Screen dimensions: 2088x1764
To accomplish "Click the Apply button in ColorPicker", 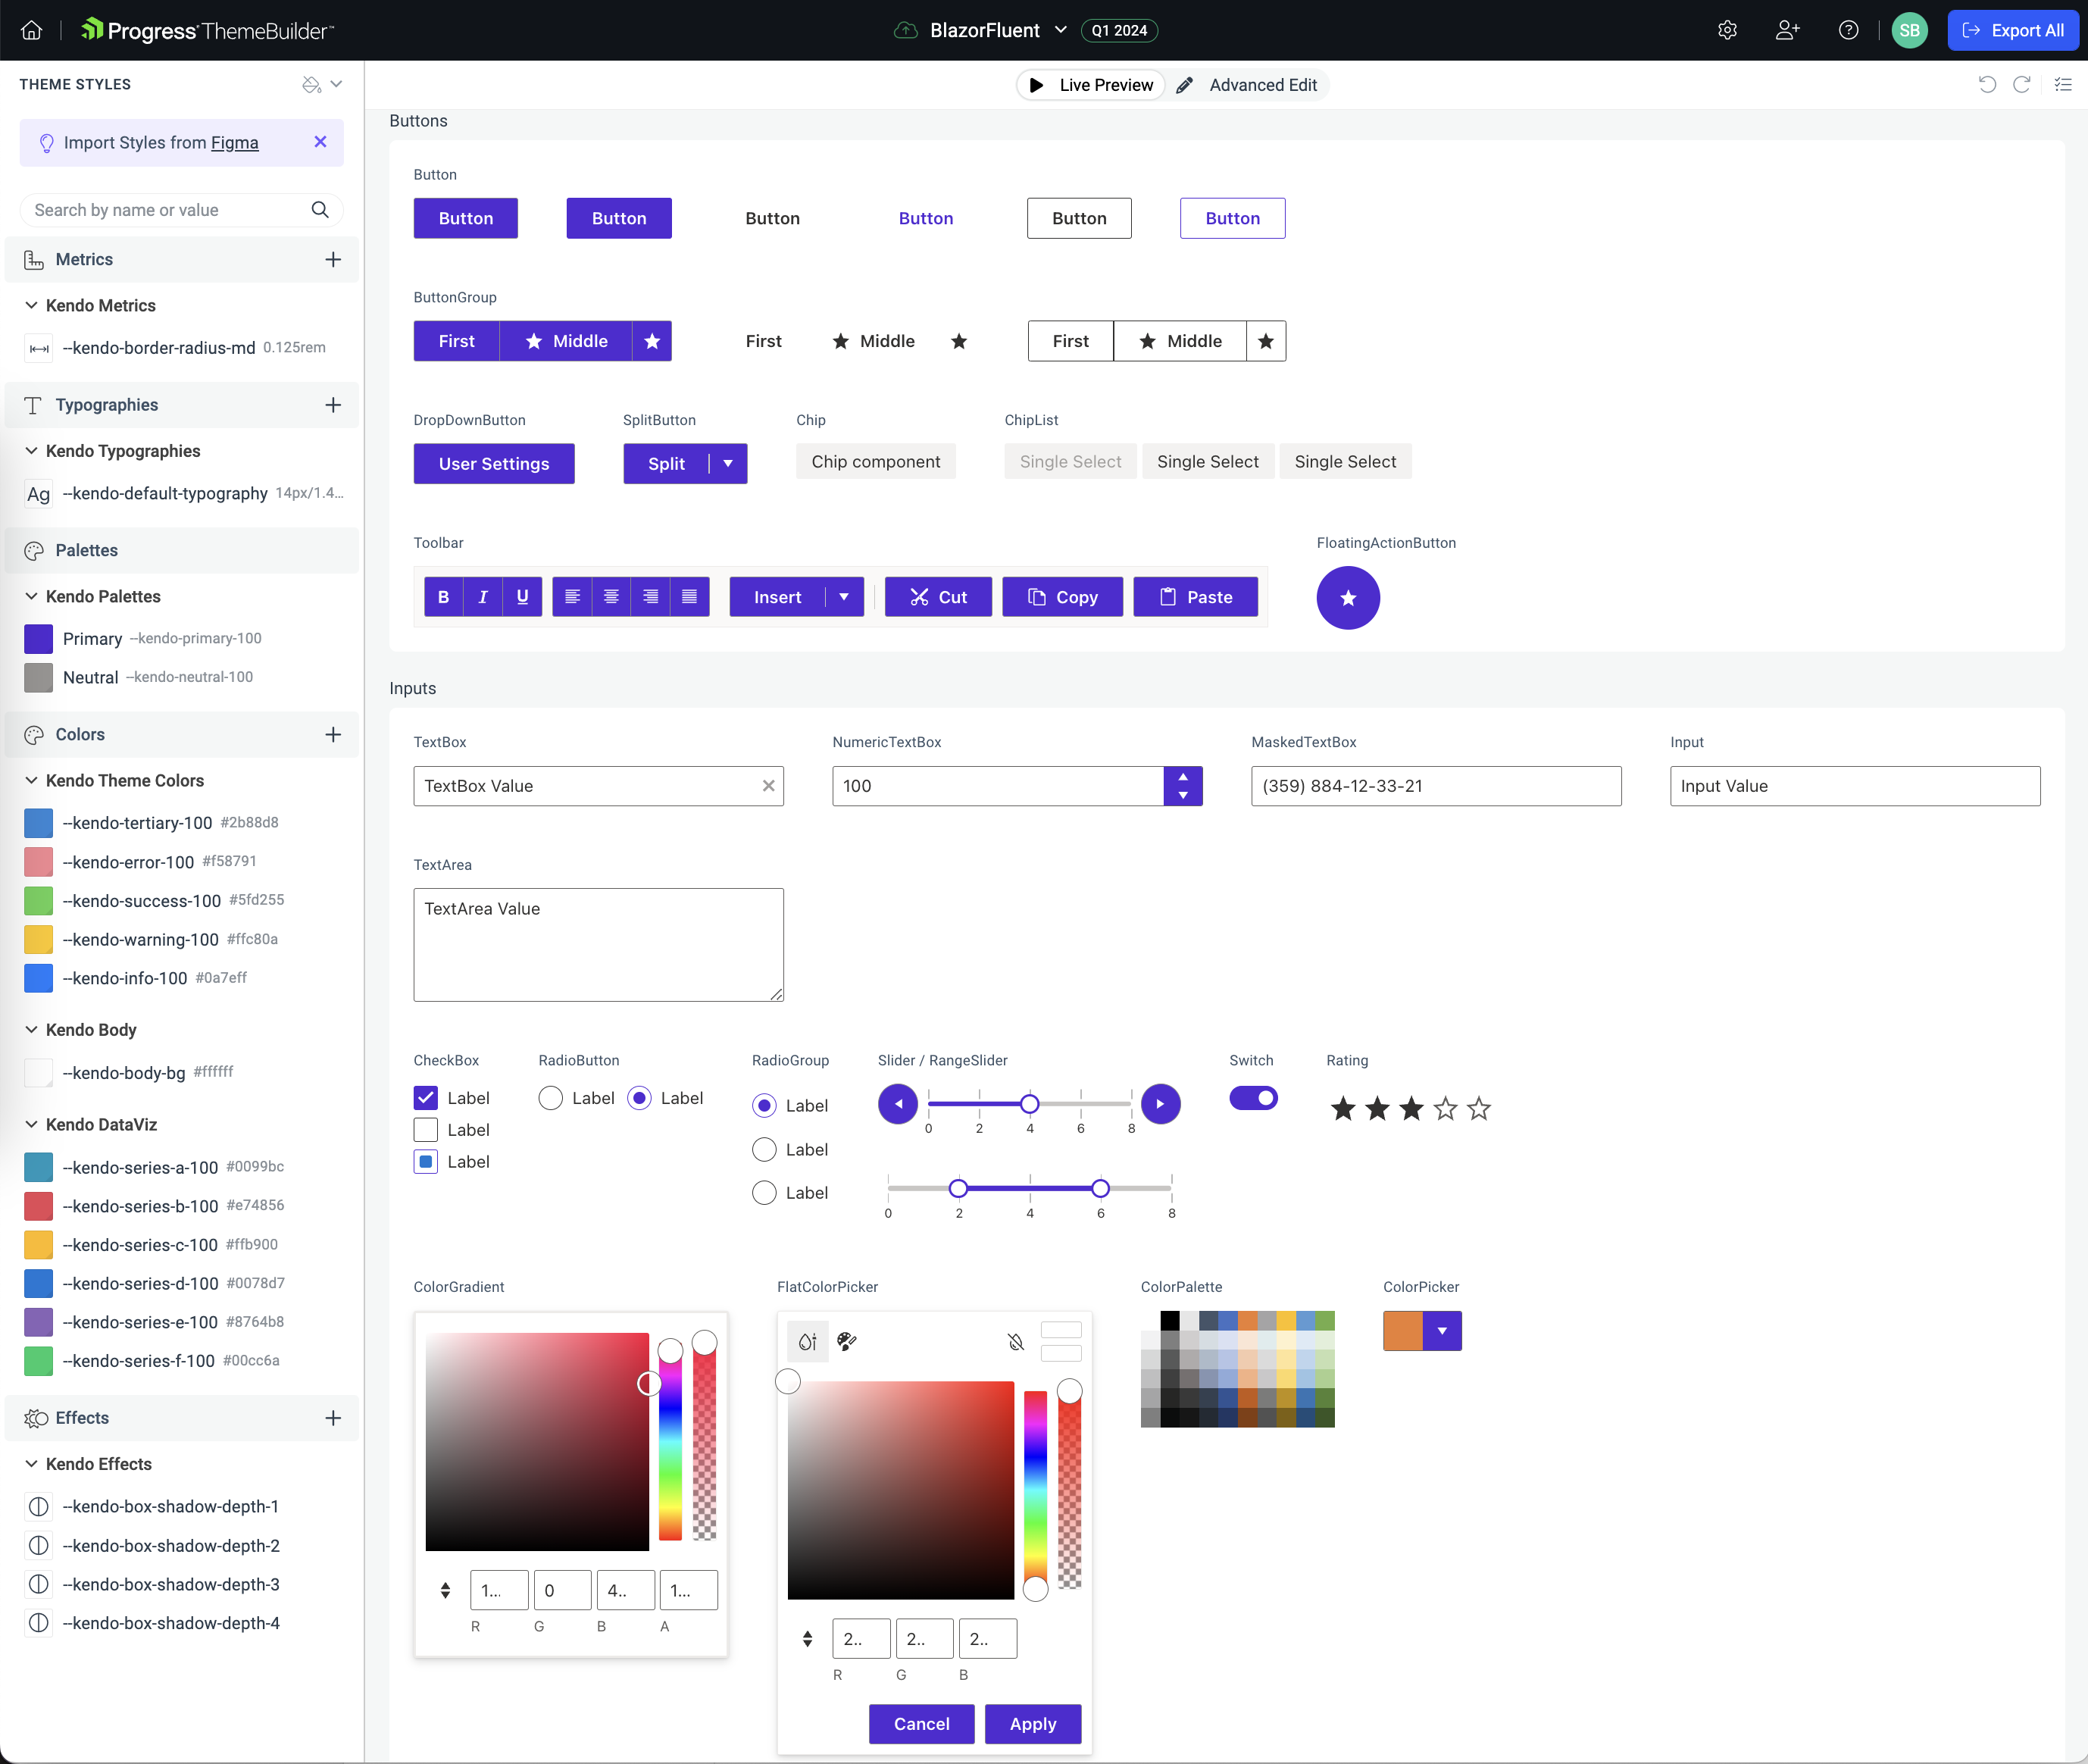I will point(1033,1722).
